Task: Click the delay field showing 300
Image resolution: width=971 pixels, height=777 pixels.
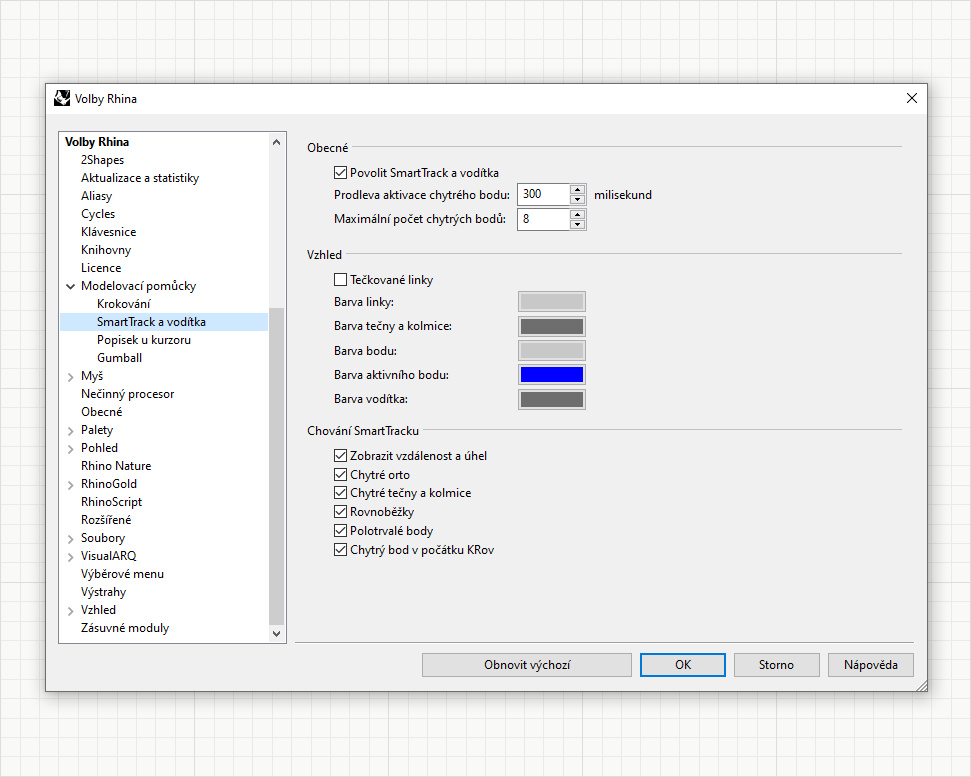Action: click(544, 194)
